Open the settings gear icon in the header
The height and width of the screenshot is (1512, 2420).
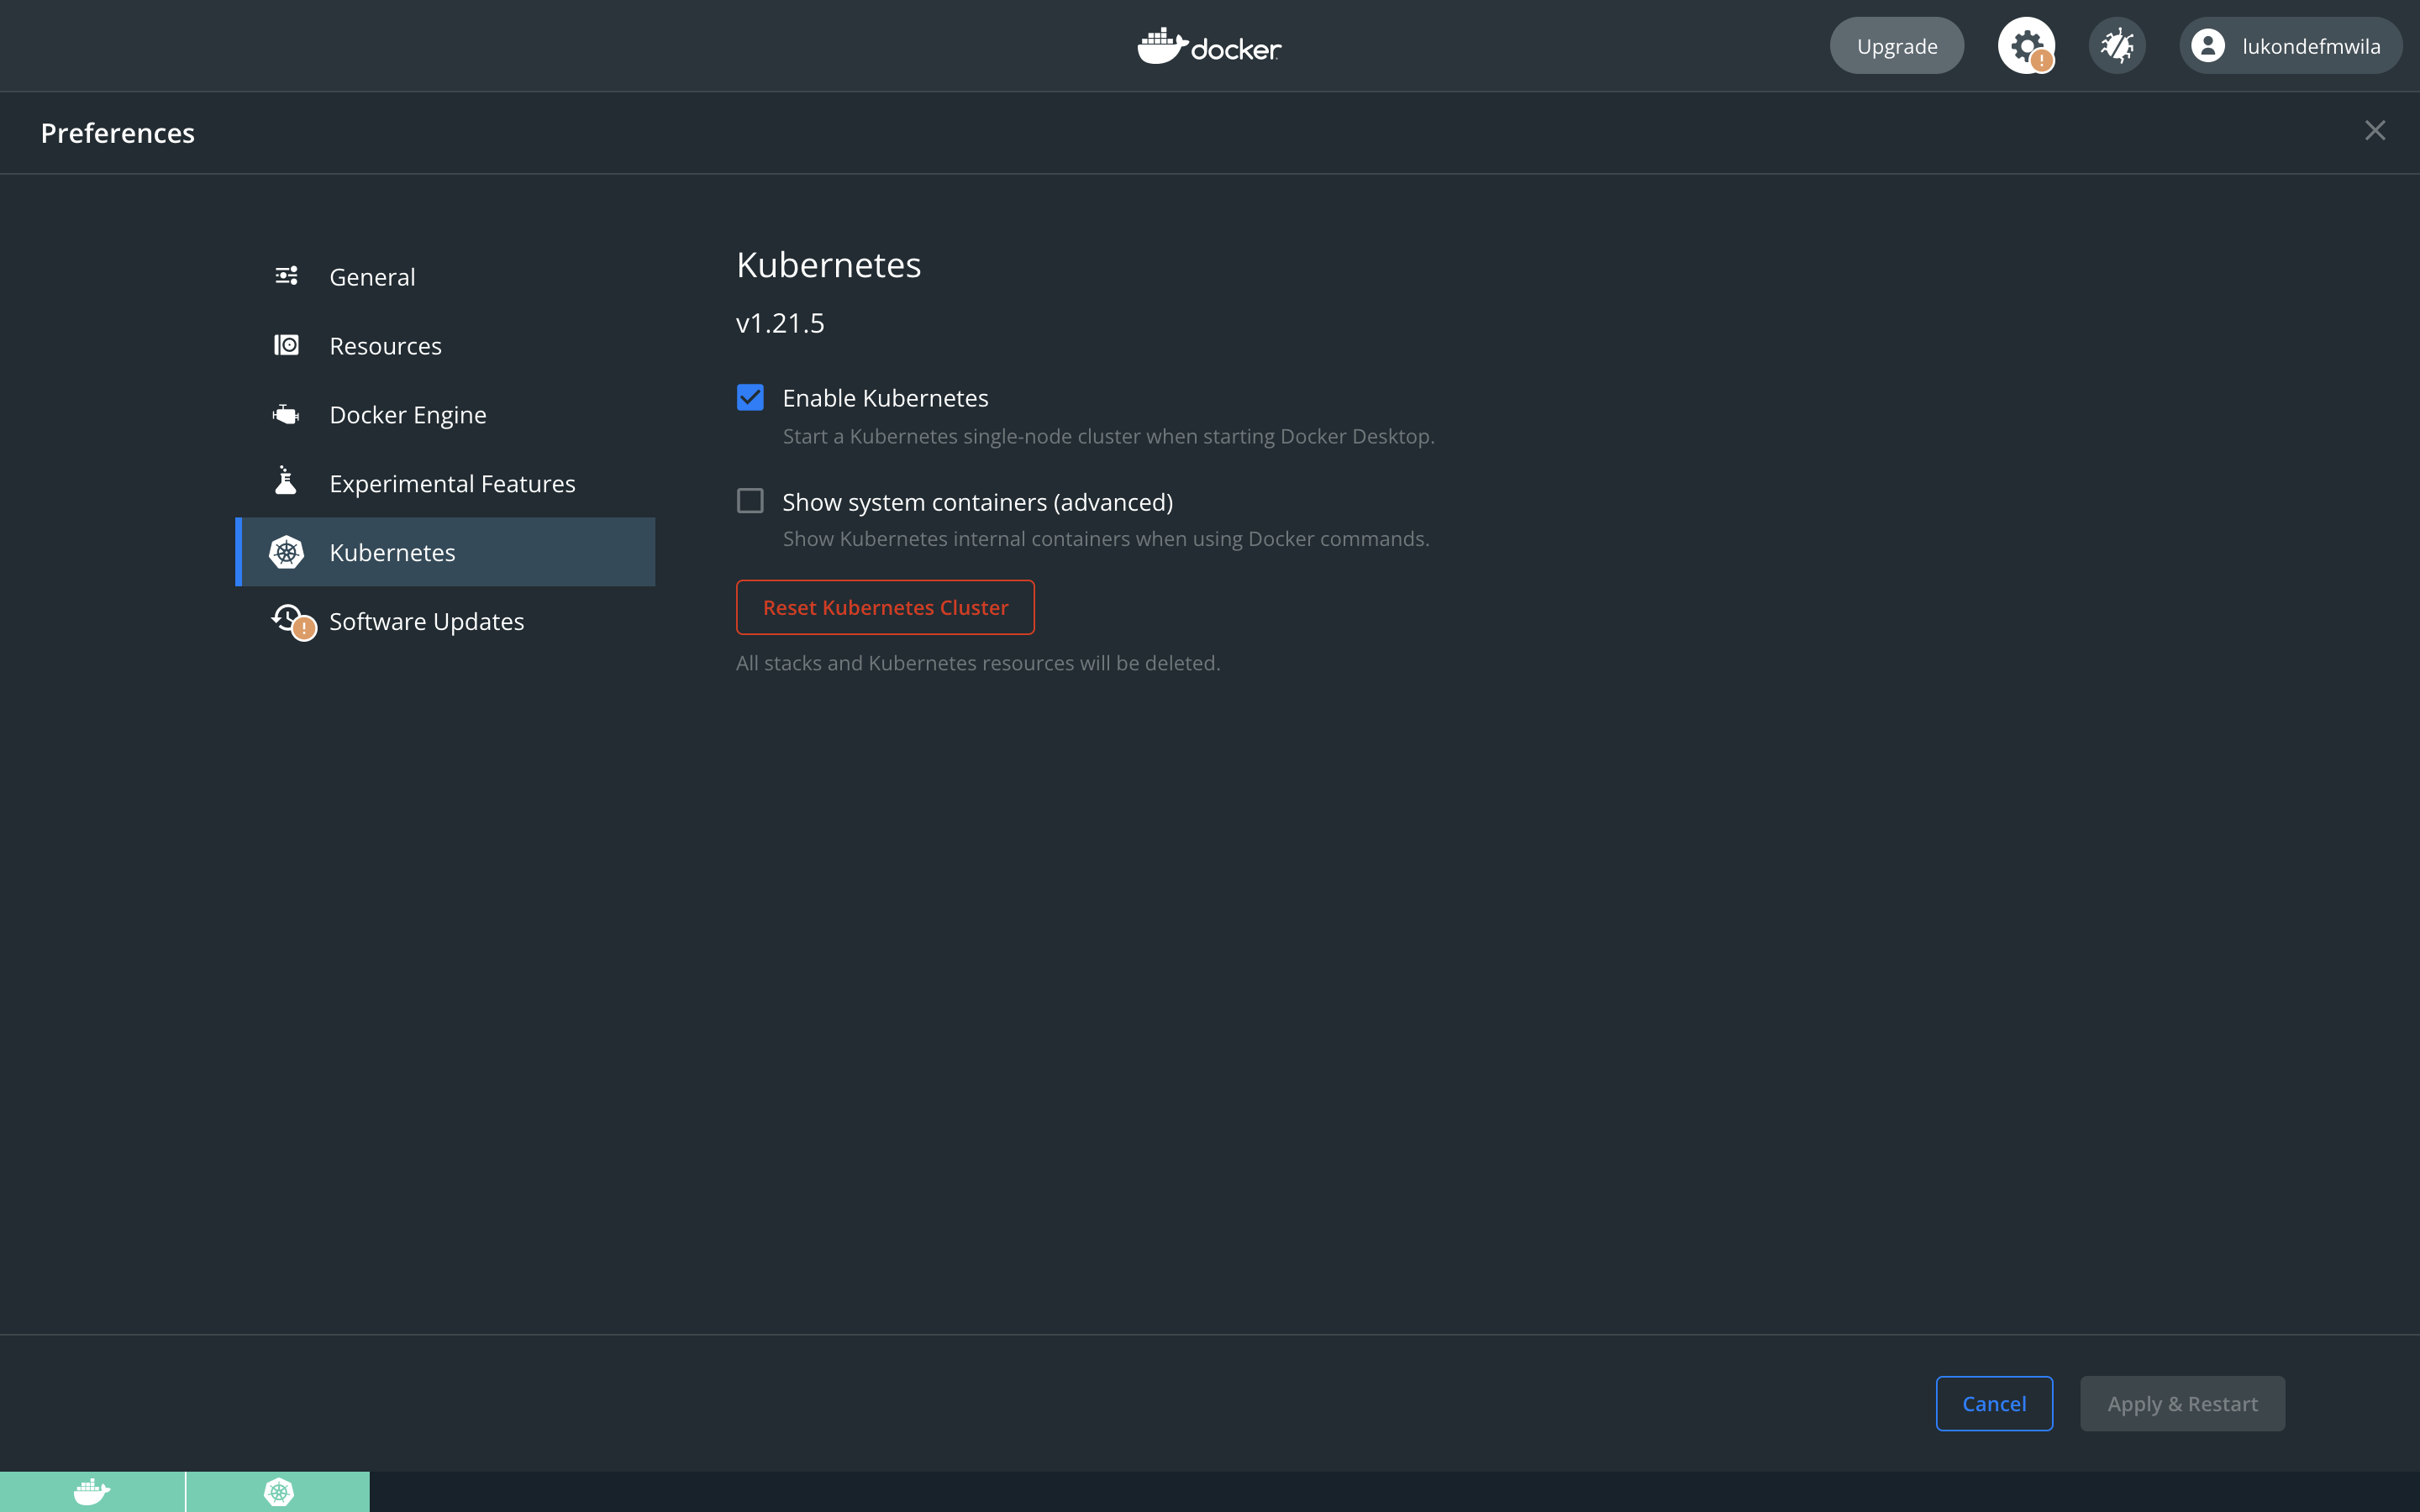(2026, 46)
